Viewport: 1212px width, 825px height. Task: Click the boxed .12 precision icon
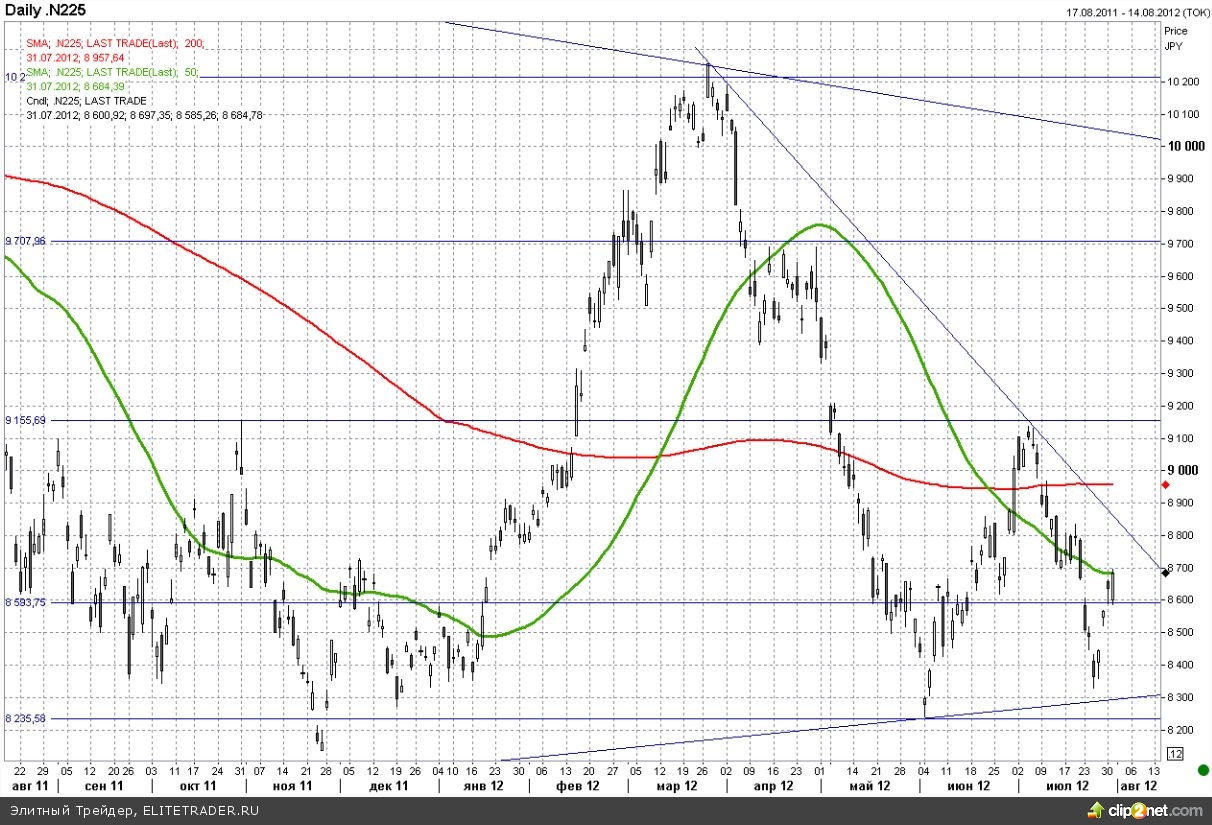pos(1175,753)
